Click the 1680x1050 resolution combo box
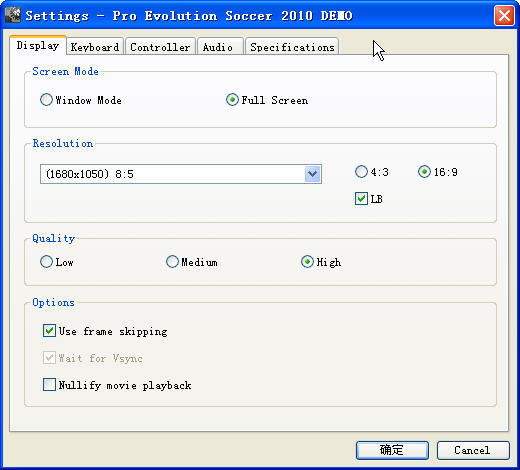Viewport: 520px width, 470px height. click(181, 174)
